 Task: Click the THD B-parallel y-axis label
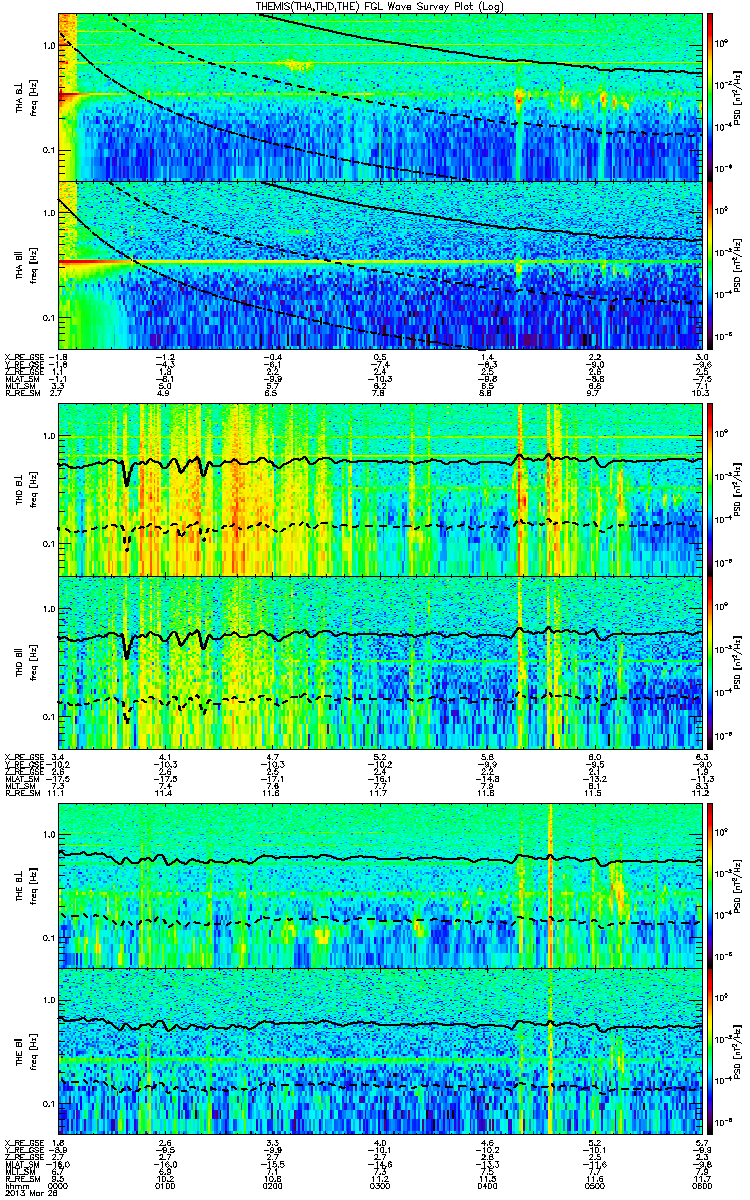[25, 662]
